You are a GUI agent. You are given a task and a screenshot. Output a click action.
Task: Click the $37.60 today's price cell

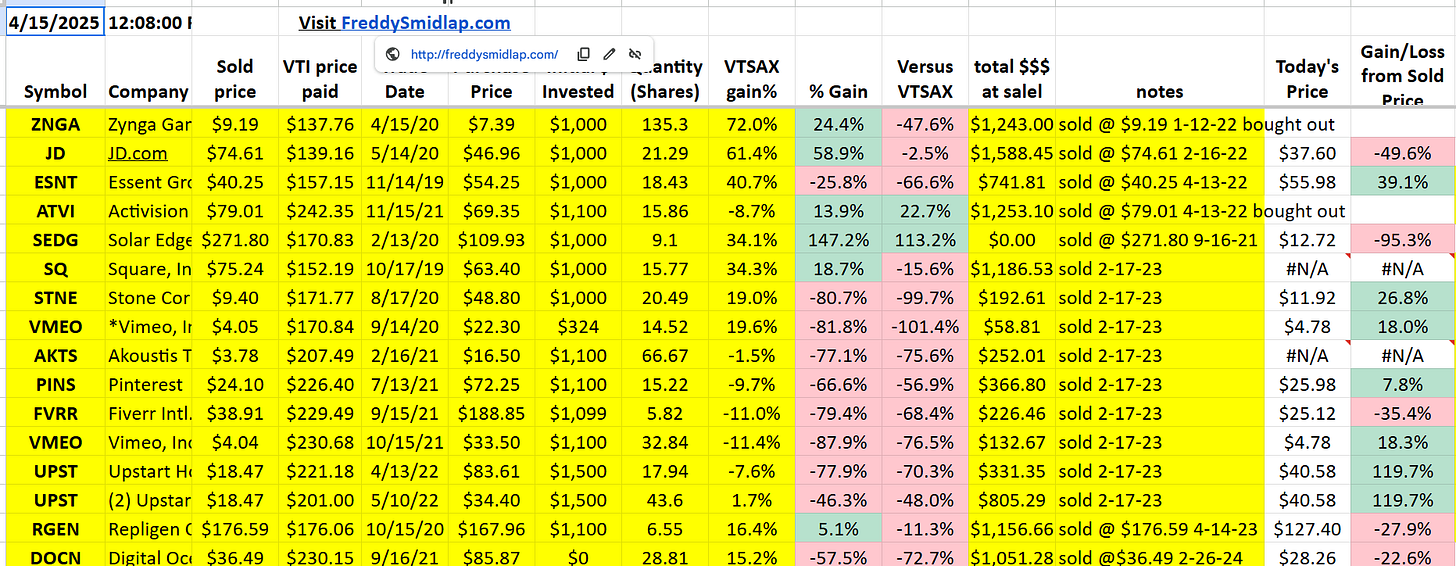pos(1307,154)
